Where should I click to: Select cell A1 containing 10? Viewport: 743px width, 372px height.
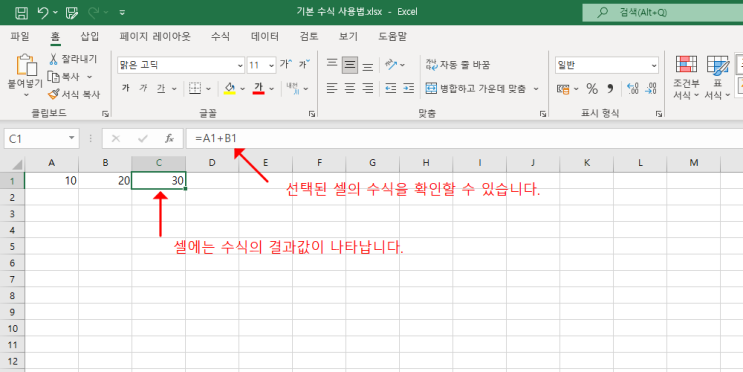[51, 181]
